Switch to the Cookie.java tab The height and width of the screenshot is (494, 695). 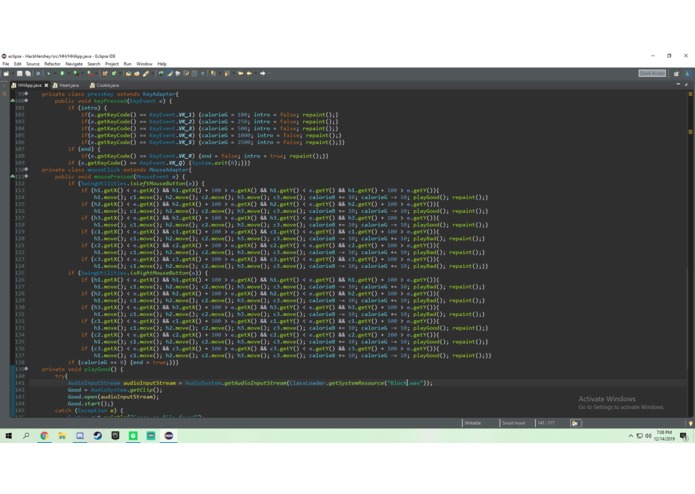104,85
